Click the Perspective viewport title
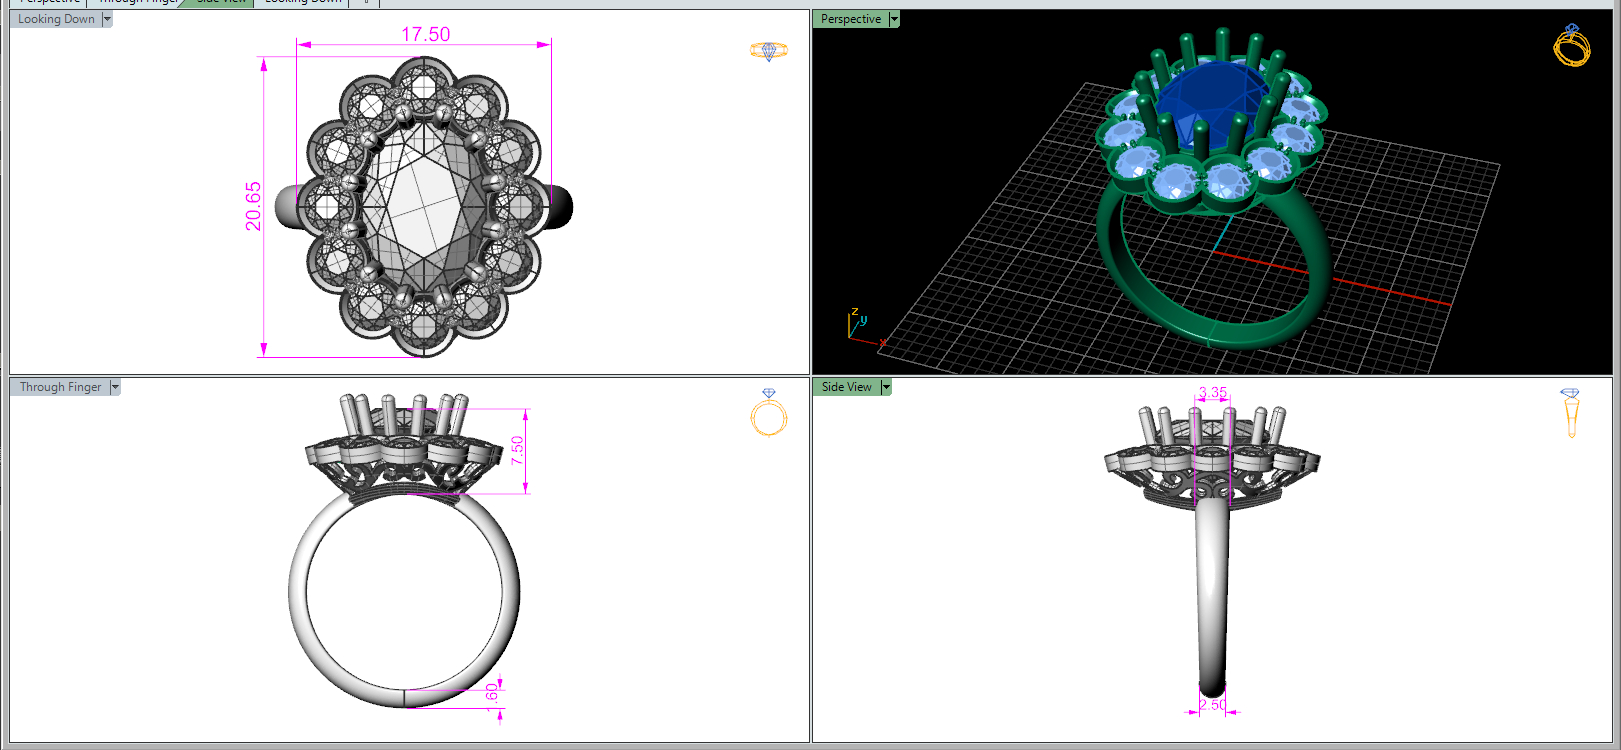The image size is (1621, 750). tap(851, 19)
